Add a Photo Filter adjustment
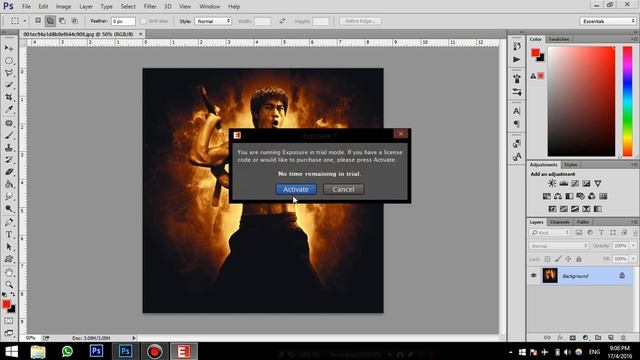The width and height of the screenshot is (640, 360). (580, 196)
